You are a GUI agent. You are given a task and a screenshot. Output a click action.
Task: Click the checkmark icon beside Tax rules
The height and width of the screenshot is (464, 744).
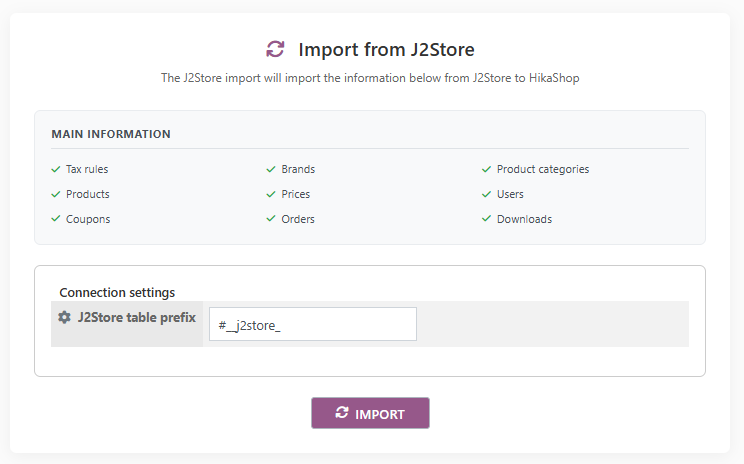[x=56, y=169]
